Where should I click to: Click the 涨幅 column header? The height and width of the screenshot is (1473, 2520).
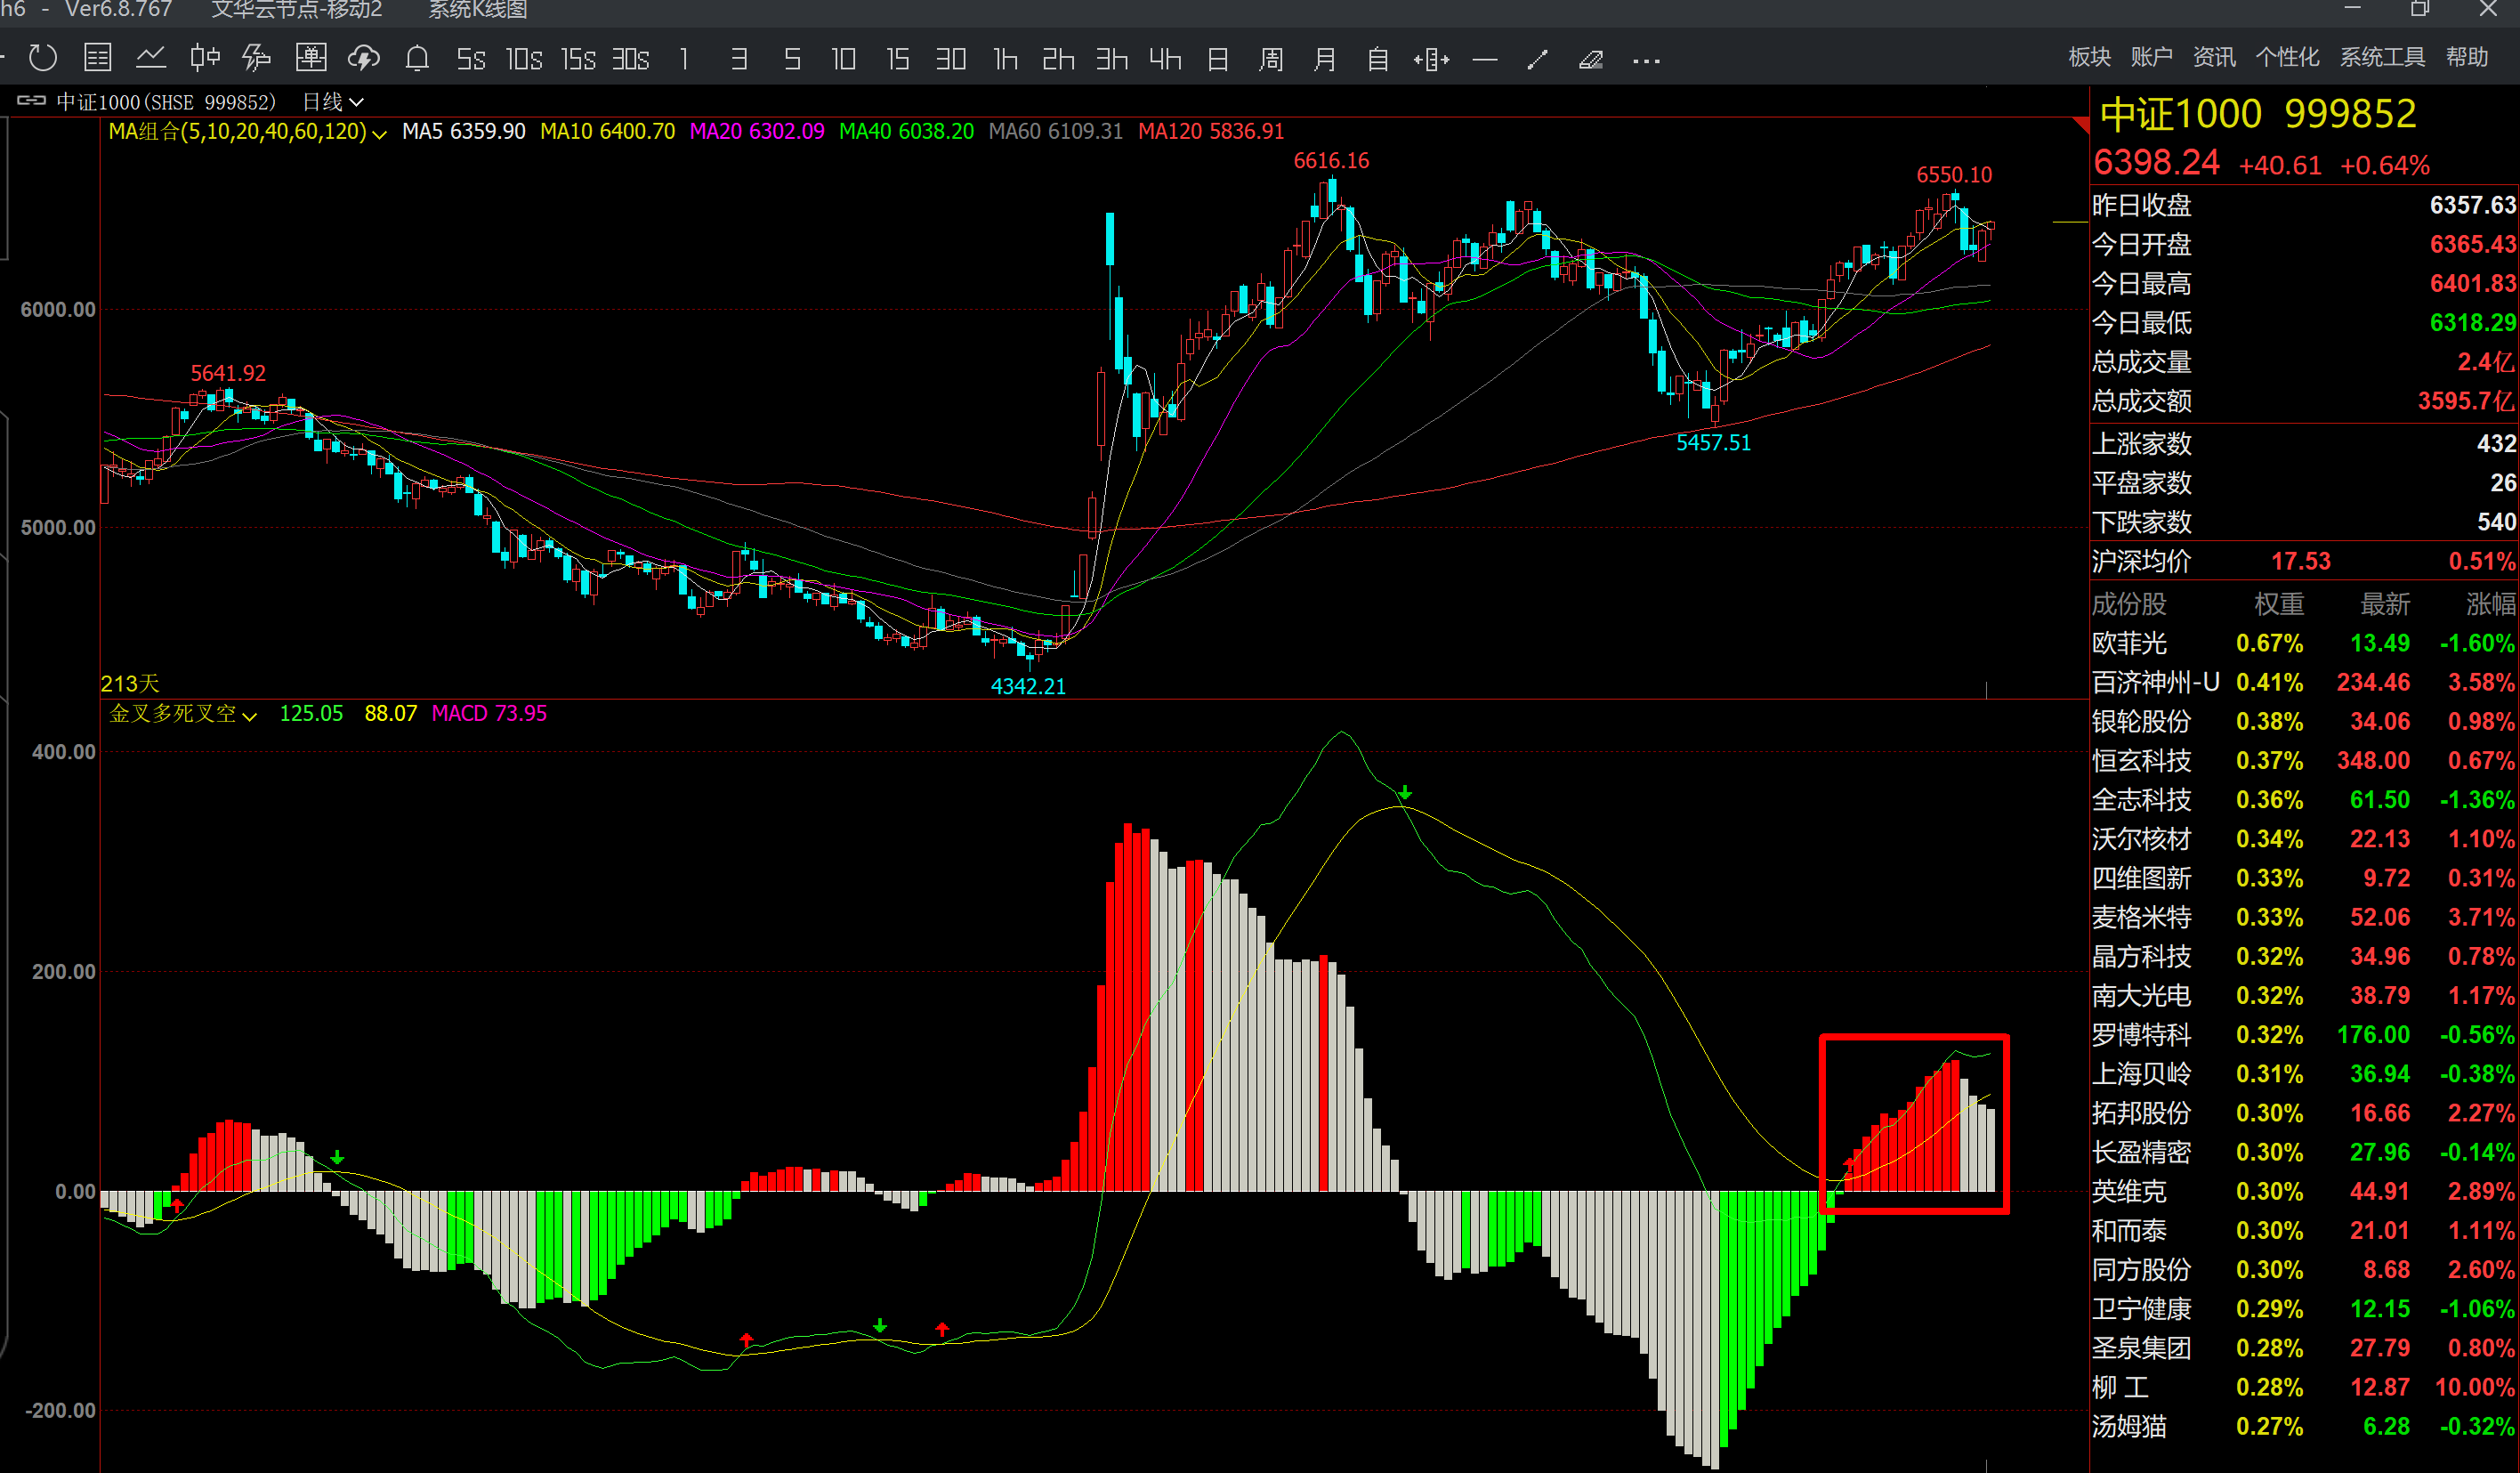(x=2489, y=604)
